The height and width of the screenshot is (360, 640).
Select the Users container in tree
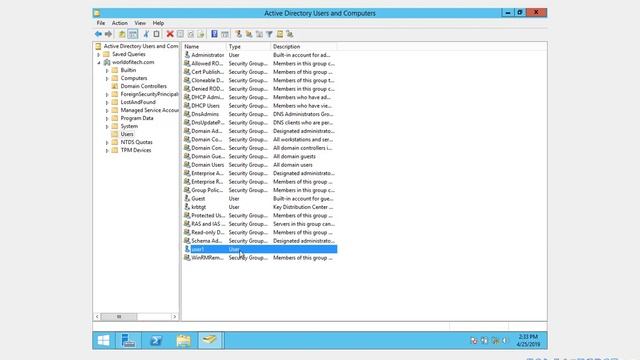[127, 134]
